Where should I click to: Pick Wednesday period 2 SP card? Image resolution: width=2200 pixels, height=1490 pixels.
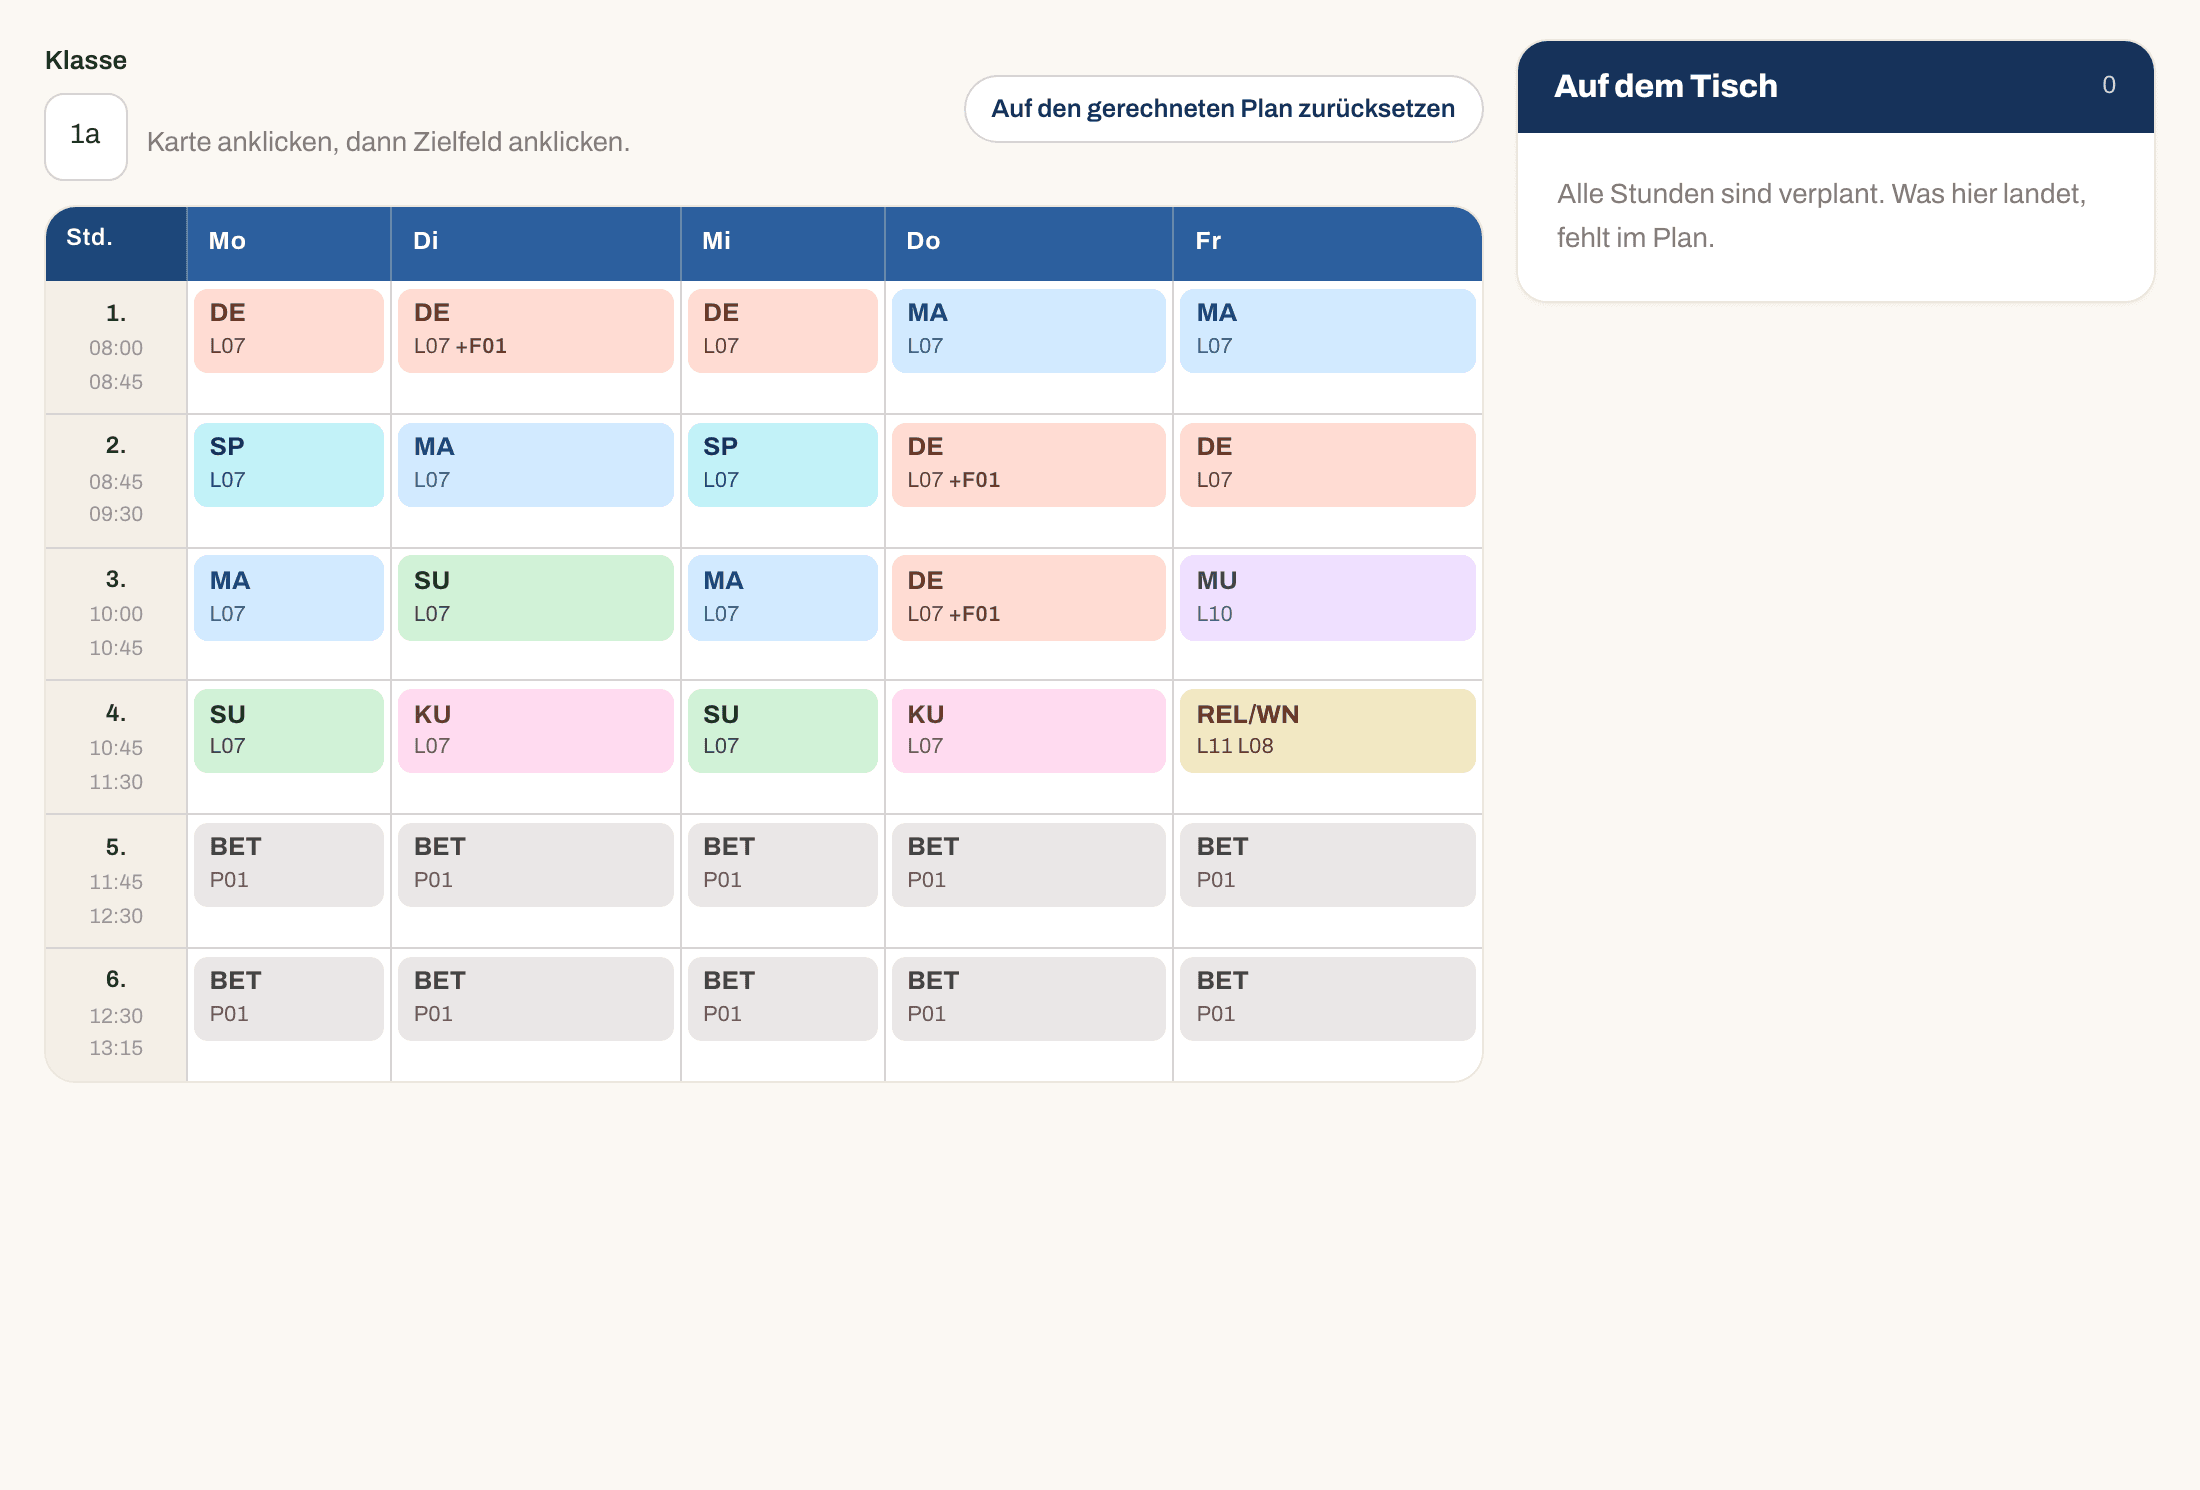click(783, 465)
